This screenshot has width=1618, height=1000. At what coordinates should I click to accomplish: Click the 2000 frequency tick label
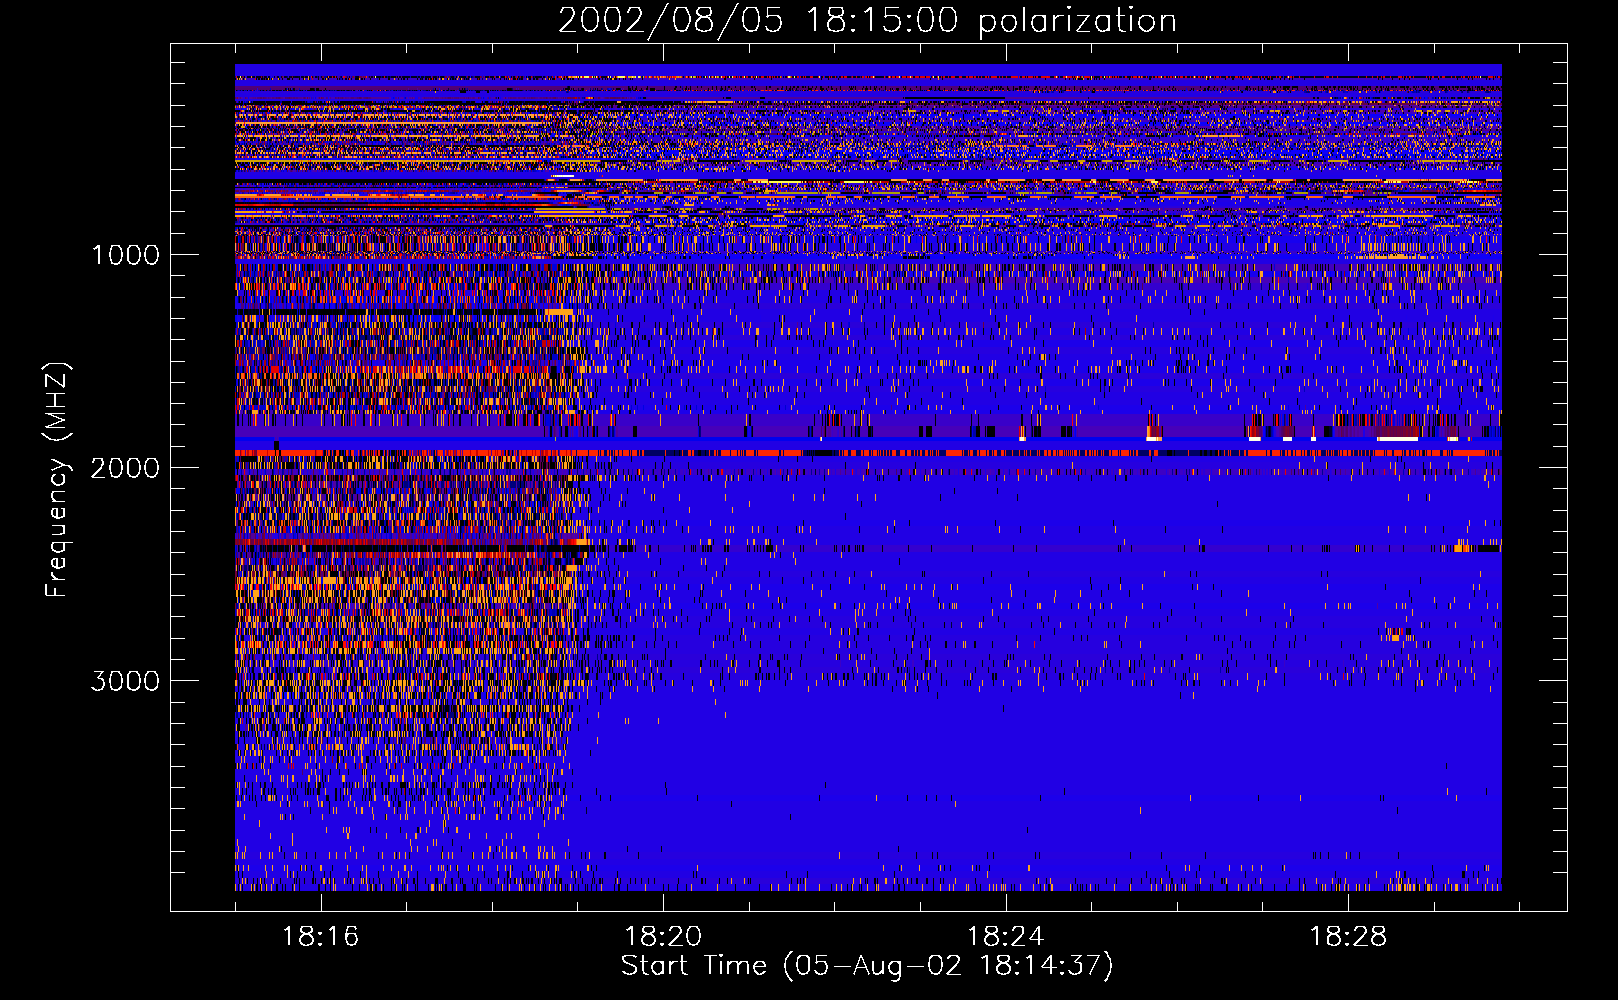tap(125, 468)
